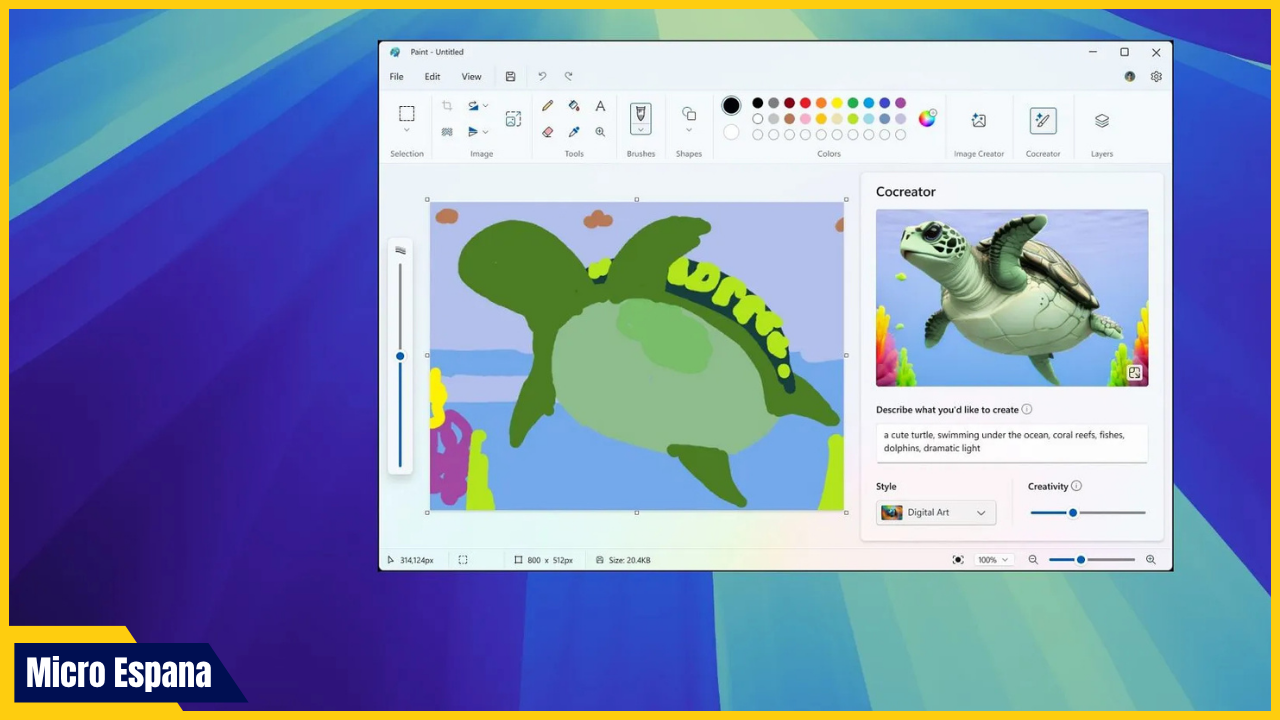Expand the Digital Art style dropdown

936,513
